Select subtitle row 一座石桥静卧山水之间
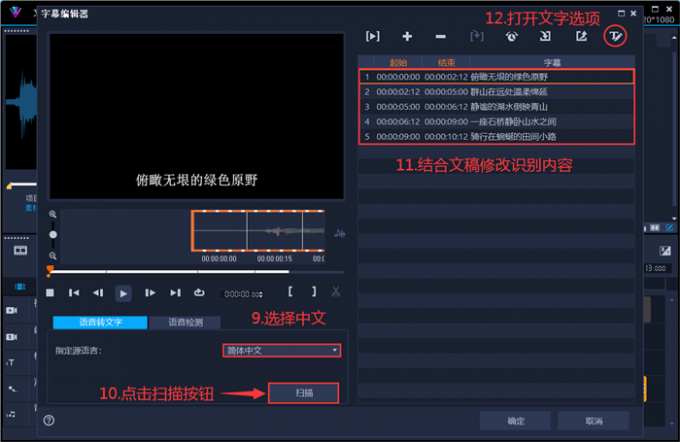 (x=497, y=122)
